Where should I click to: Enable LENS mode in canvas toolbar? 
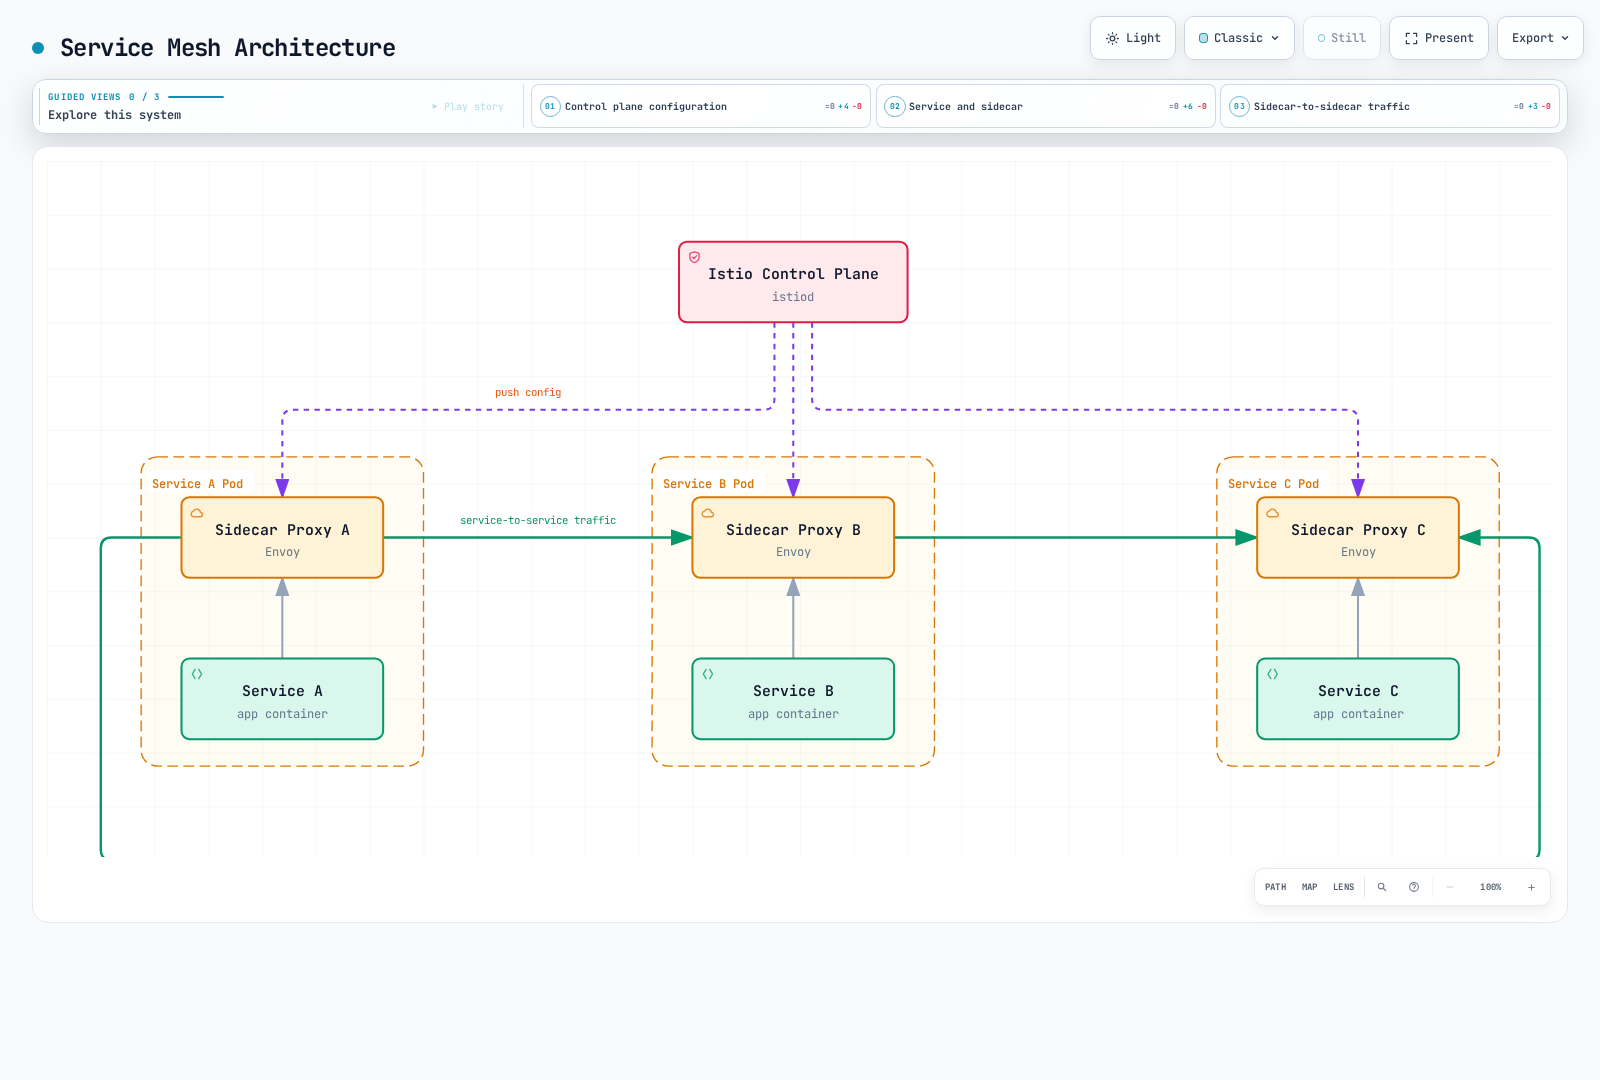coord(1343,887)
